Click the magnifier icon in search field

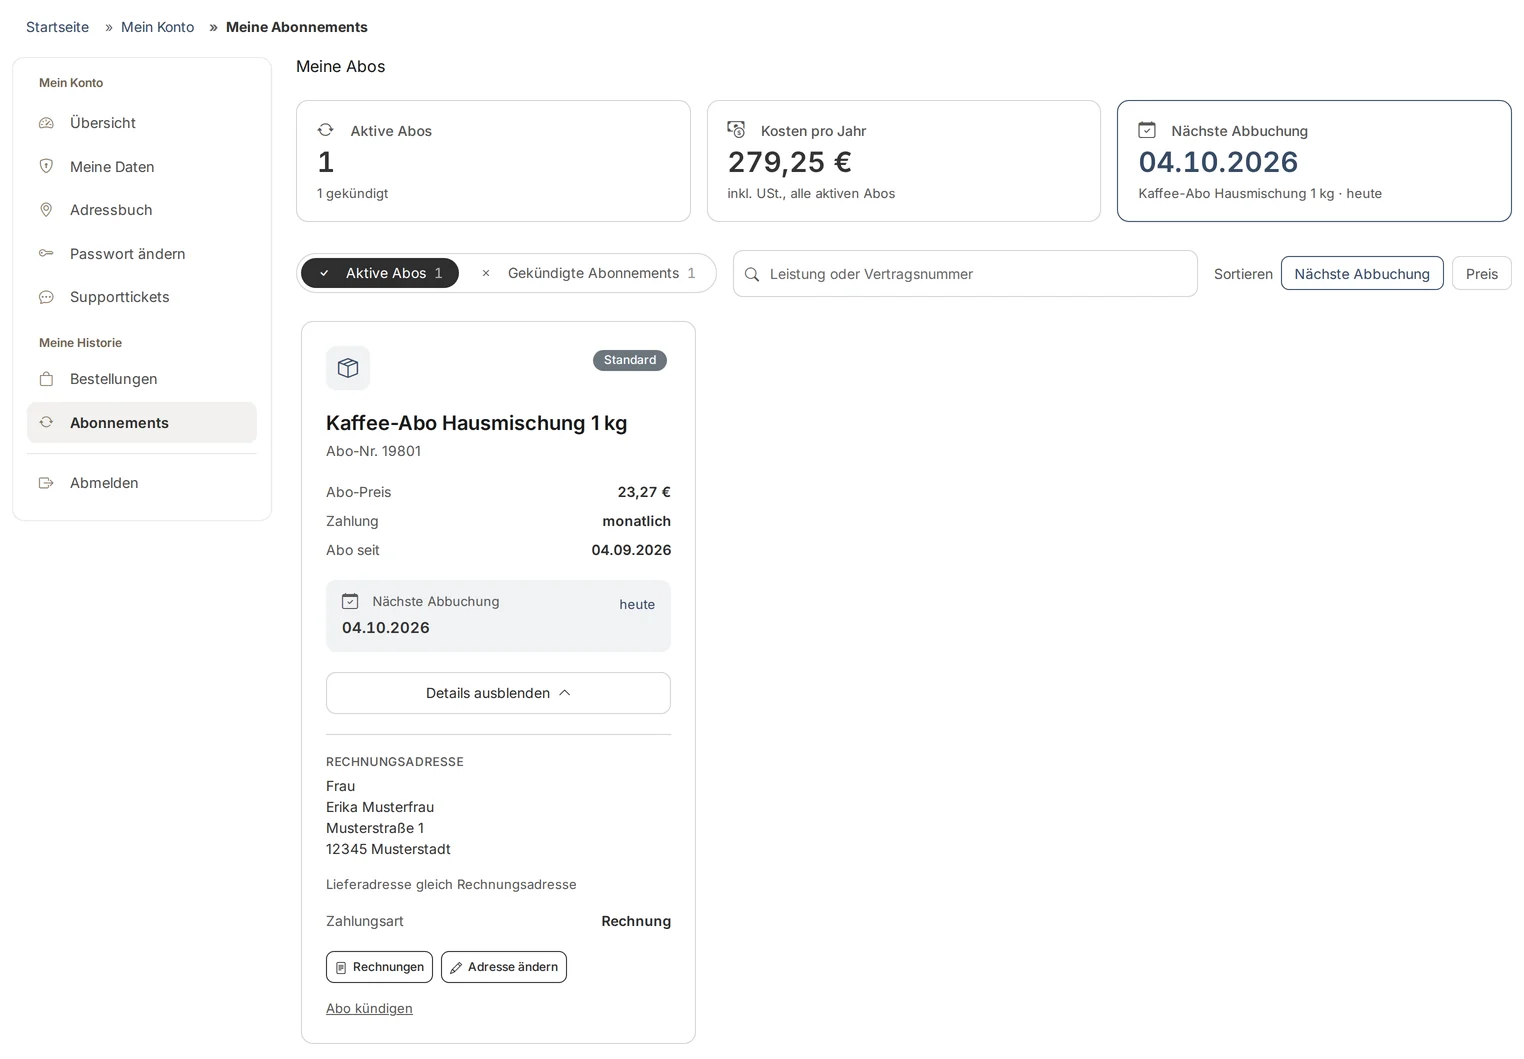(752, 274)
